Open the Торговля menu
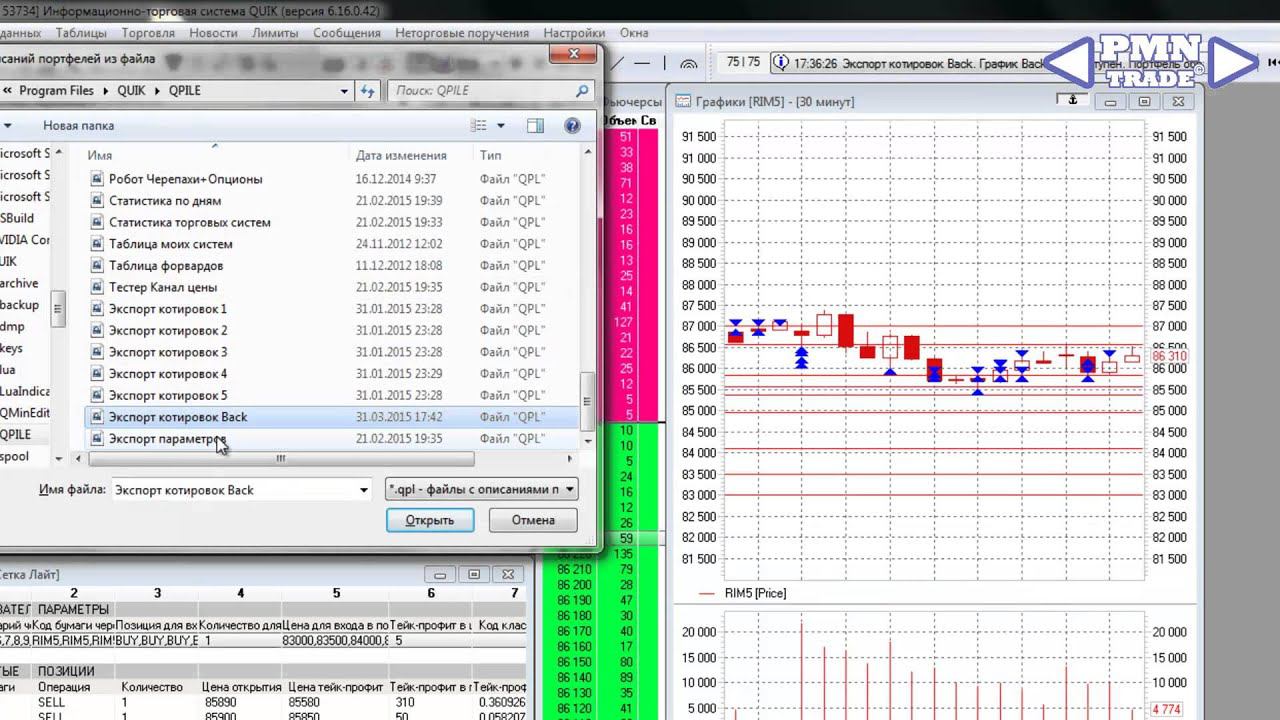This screenshot has height=720, width=1280. [x=147, y=33]
